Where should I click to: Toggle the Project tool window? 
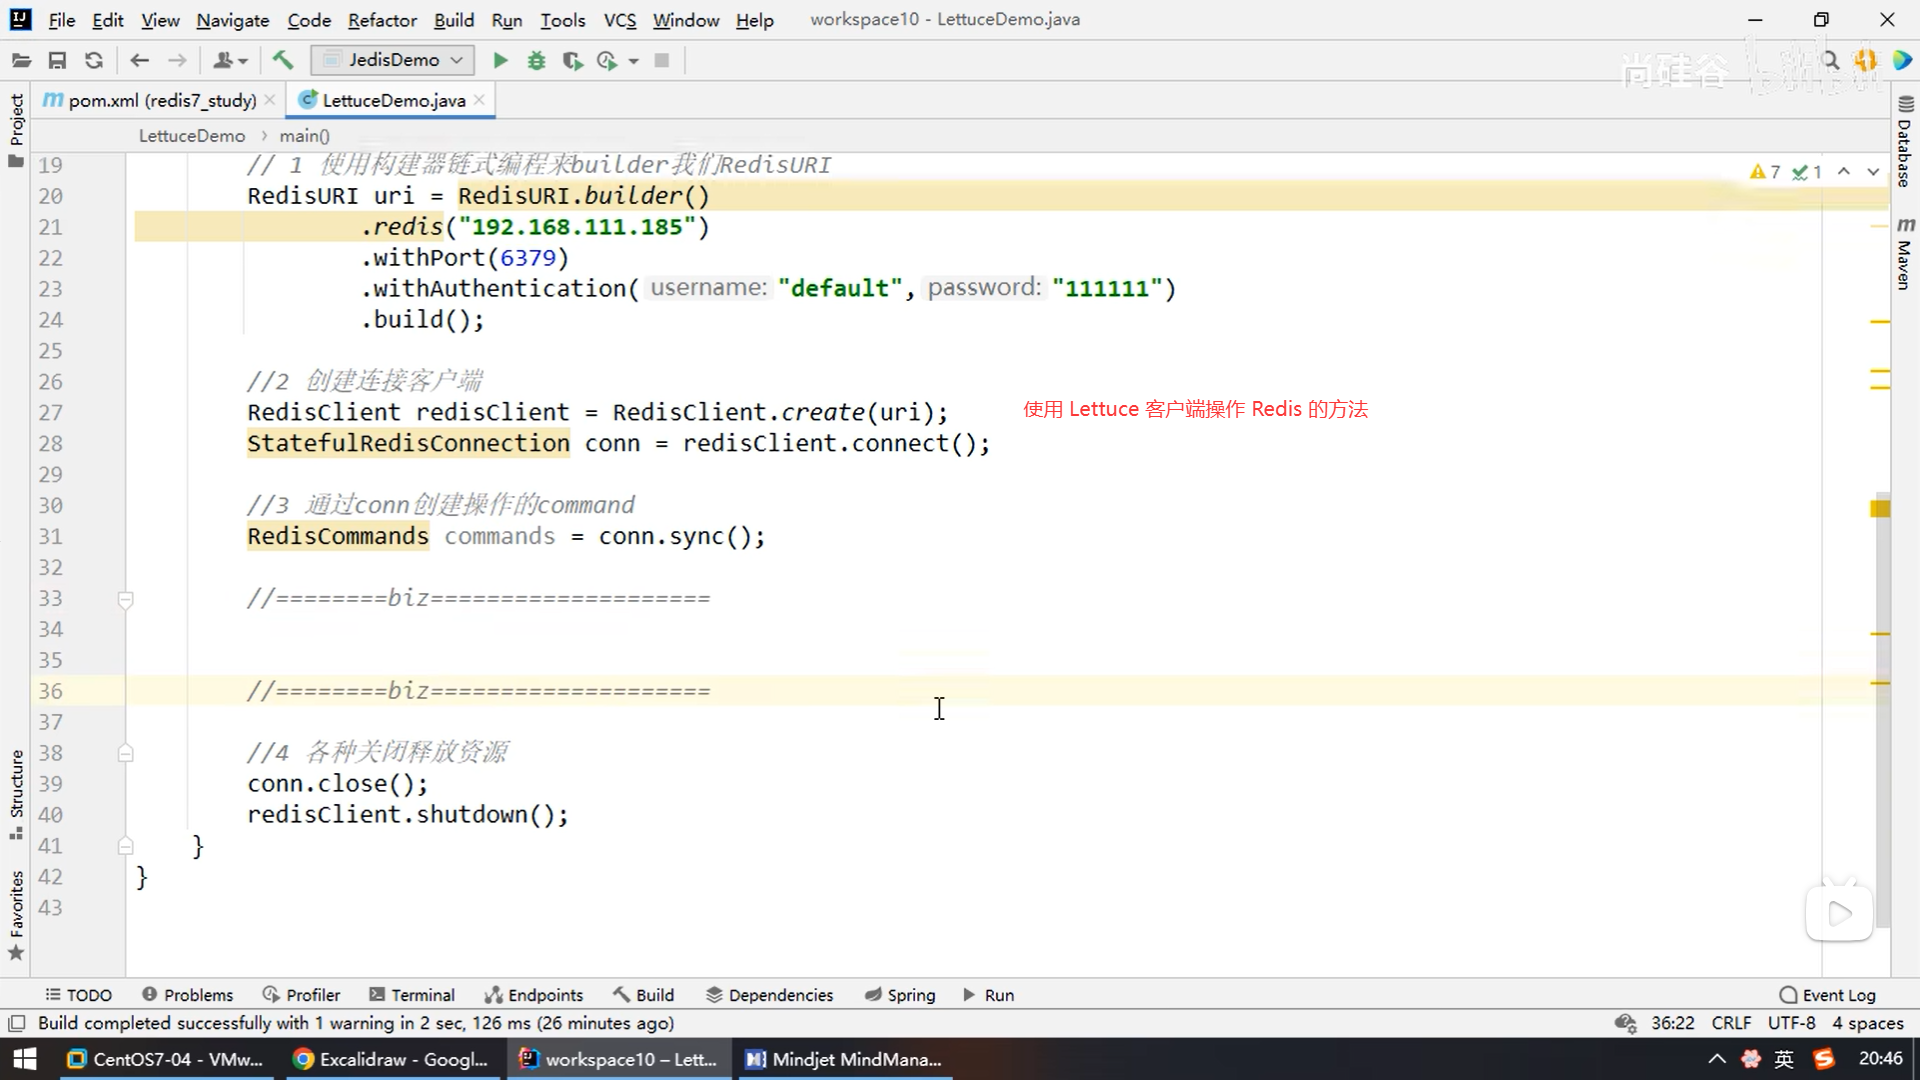tap(16, 128)
